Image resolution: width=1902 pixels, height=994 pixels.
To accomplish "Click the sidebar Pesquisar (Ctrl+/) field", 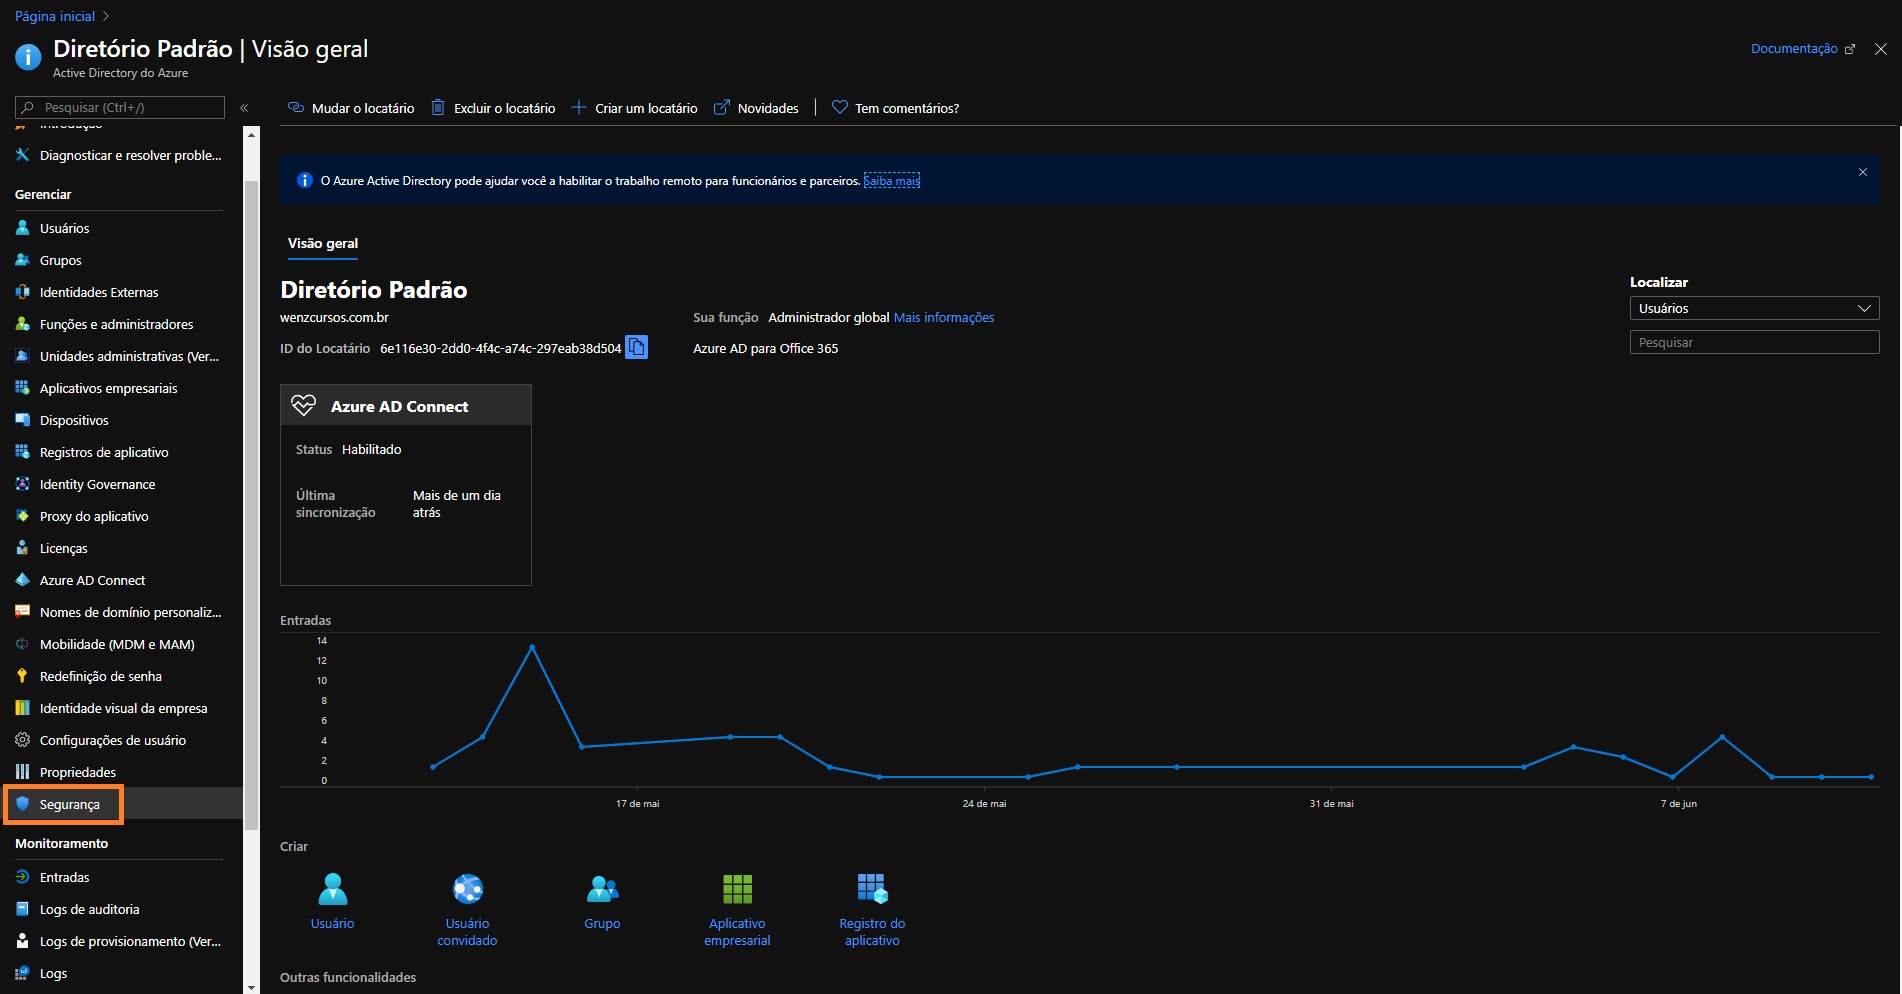I will 120,107.
